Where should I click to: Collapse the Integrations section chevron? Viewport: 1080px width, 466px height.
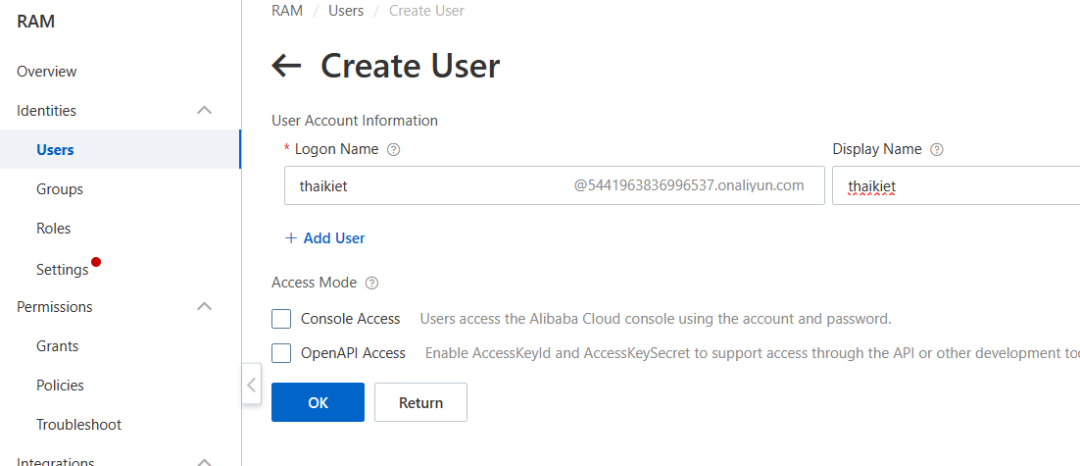pos(204,461)
